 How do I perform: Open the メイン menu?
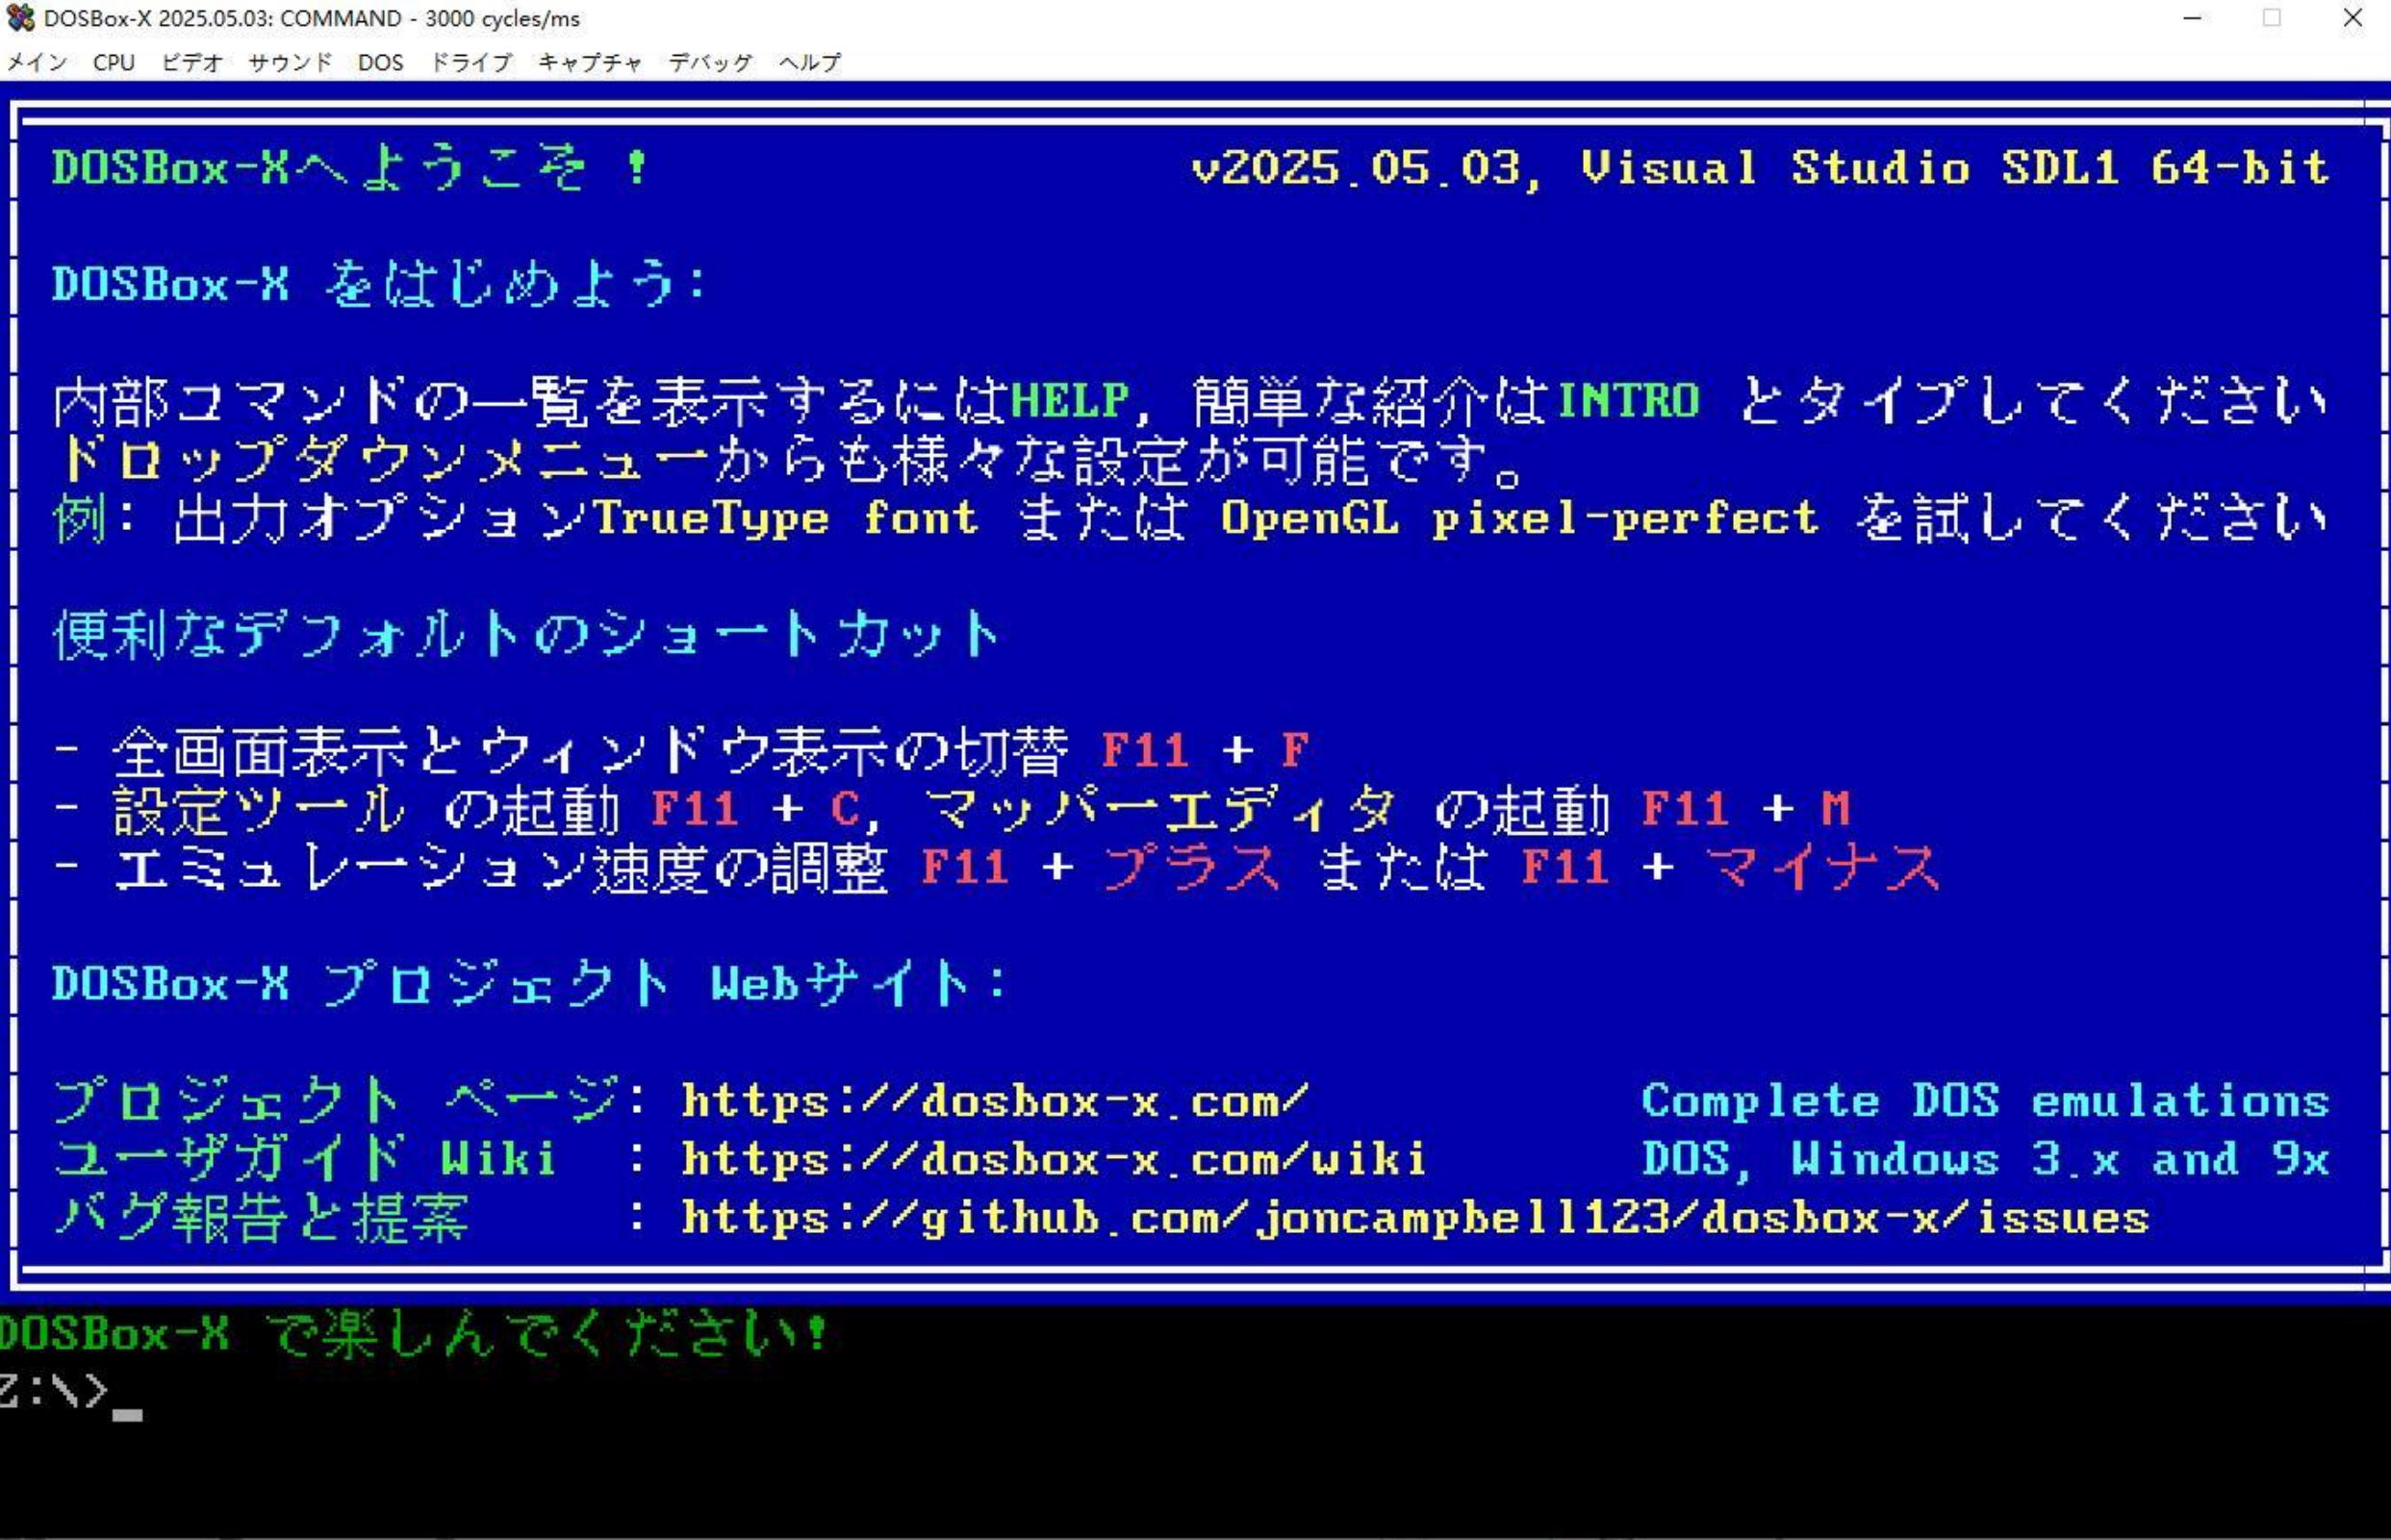(x=37, y=62)
